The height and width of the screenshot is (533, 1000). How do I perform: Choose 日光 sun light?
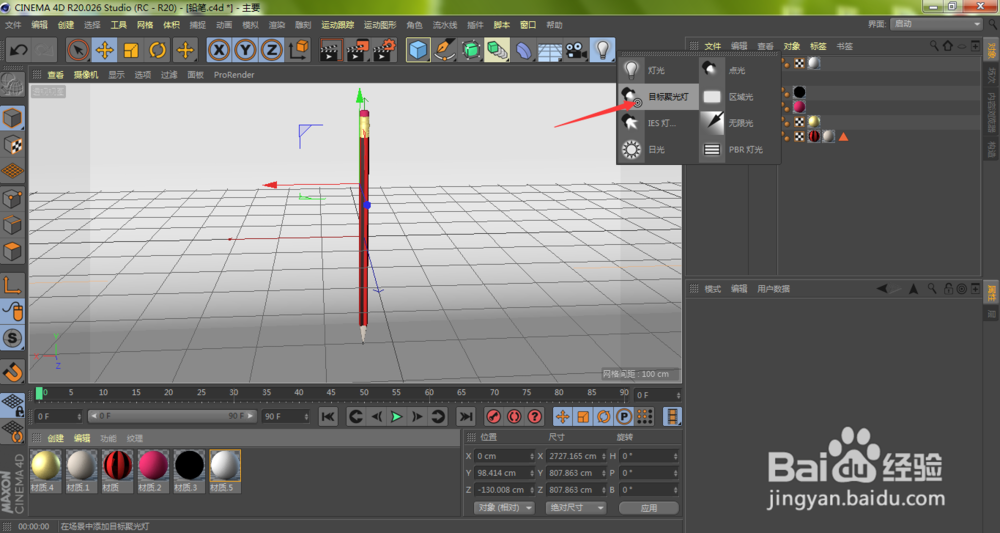click(x=657, y=149)
